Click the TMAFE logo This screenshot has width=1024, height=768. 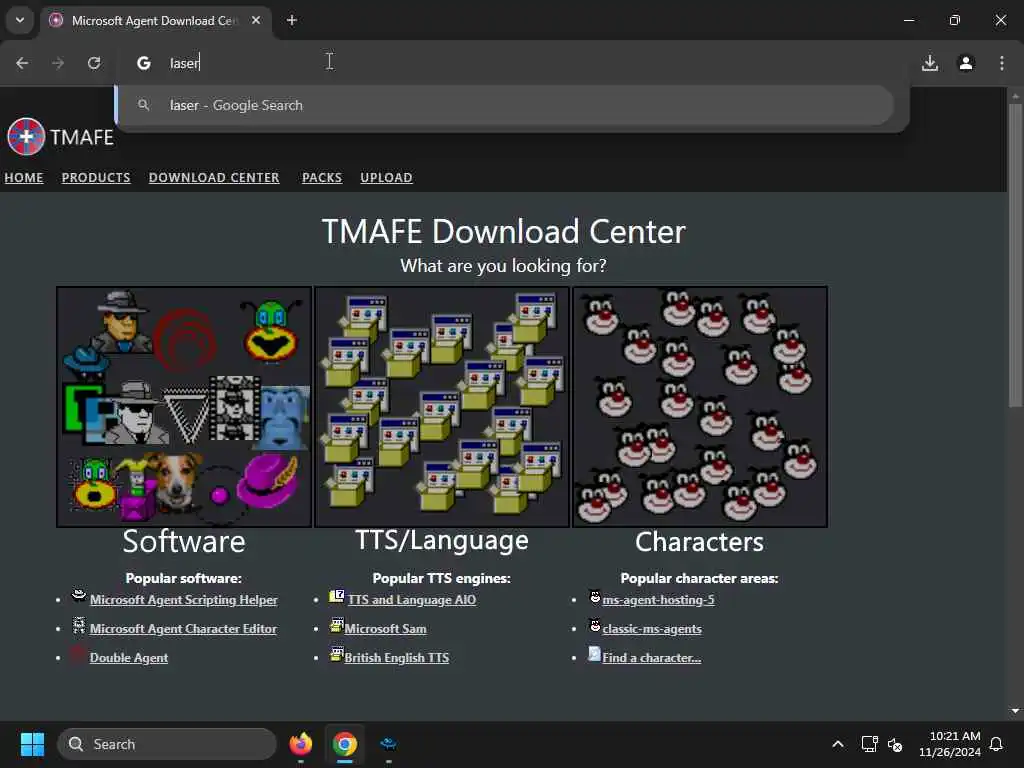click(61, 137)
